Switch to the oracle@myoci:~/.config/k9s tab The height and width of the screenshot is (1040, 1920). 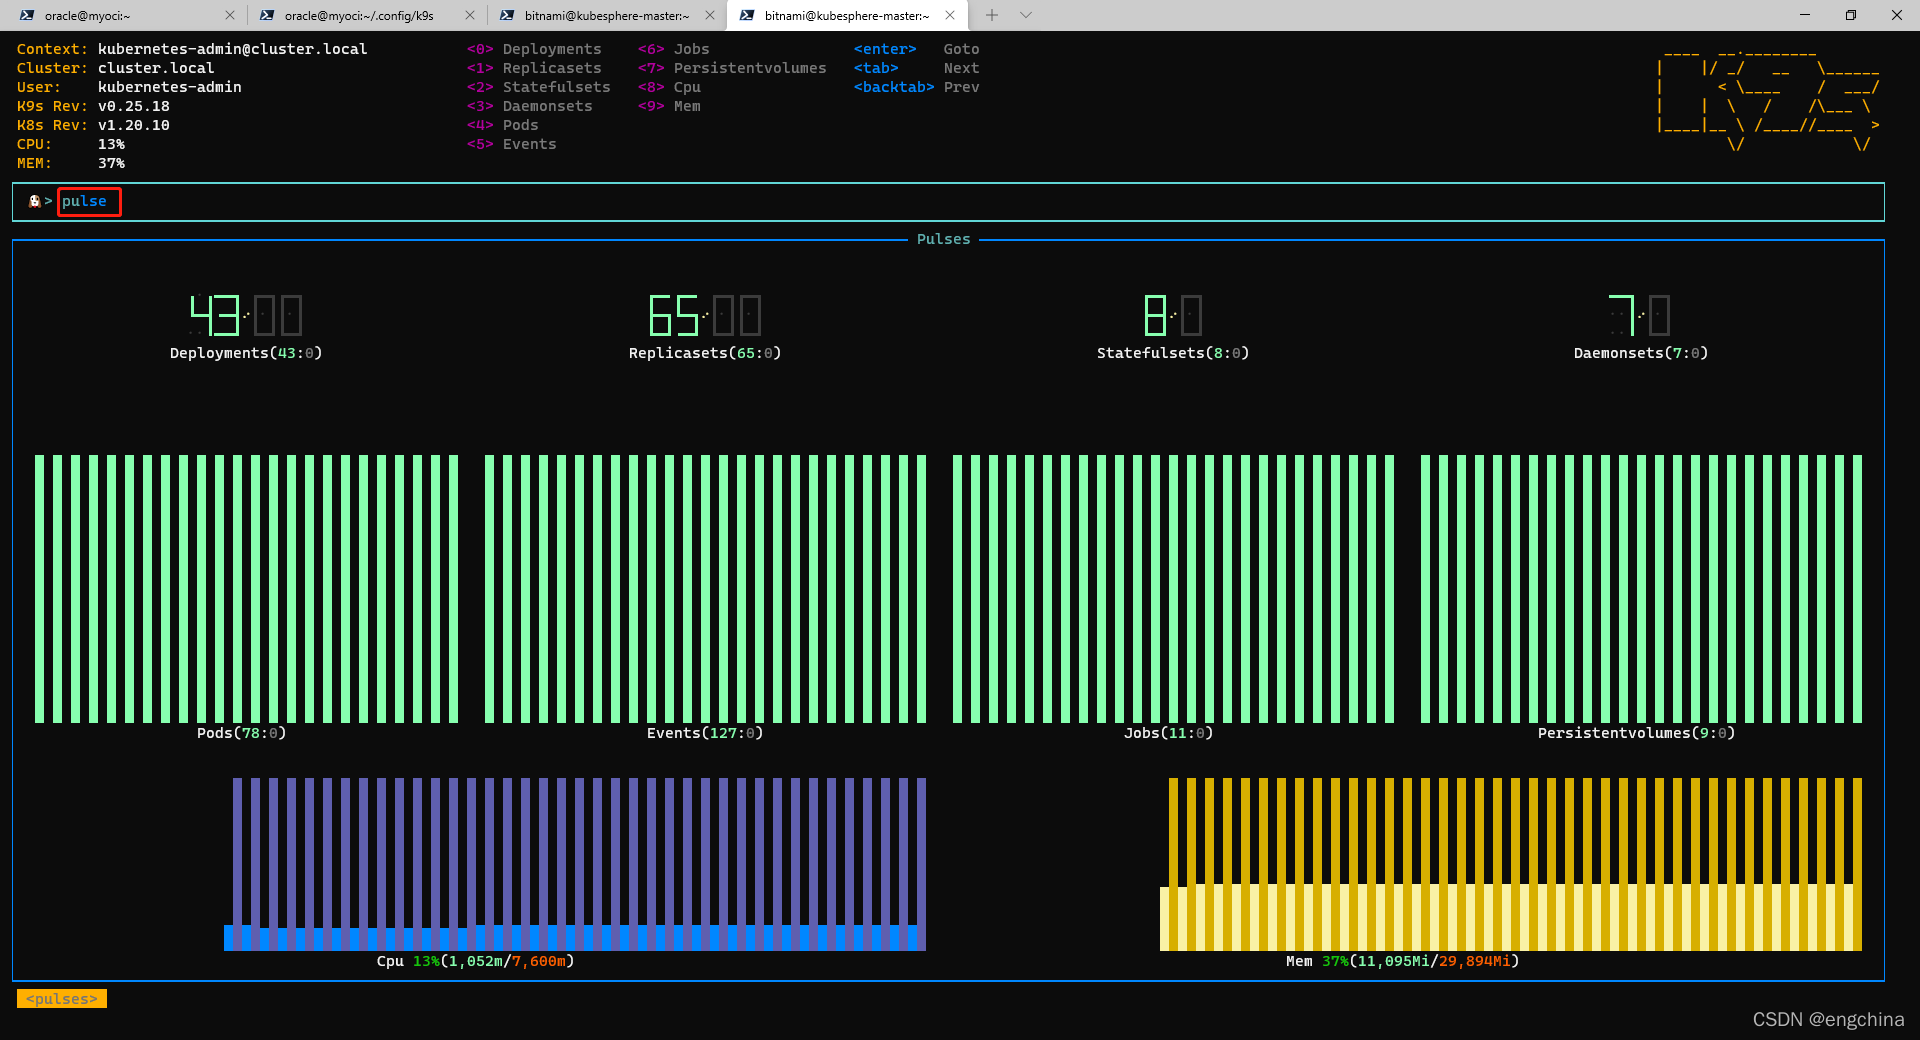point(365,15)
